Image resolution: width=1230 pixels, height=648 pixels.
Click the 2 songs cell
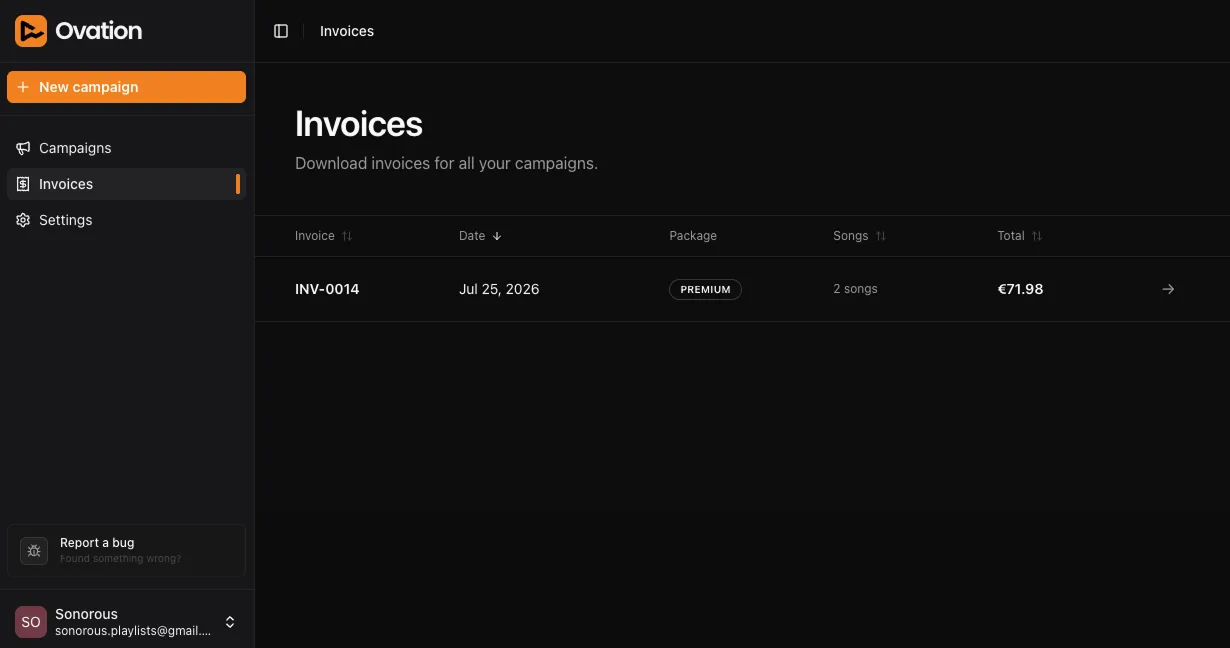click(855, 289)
